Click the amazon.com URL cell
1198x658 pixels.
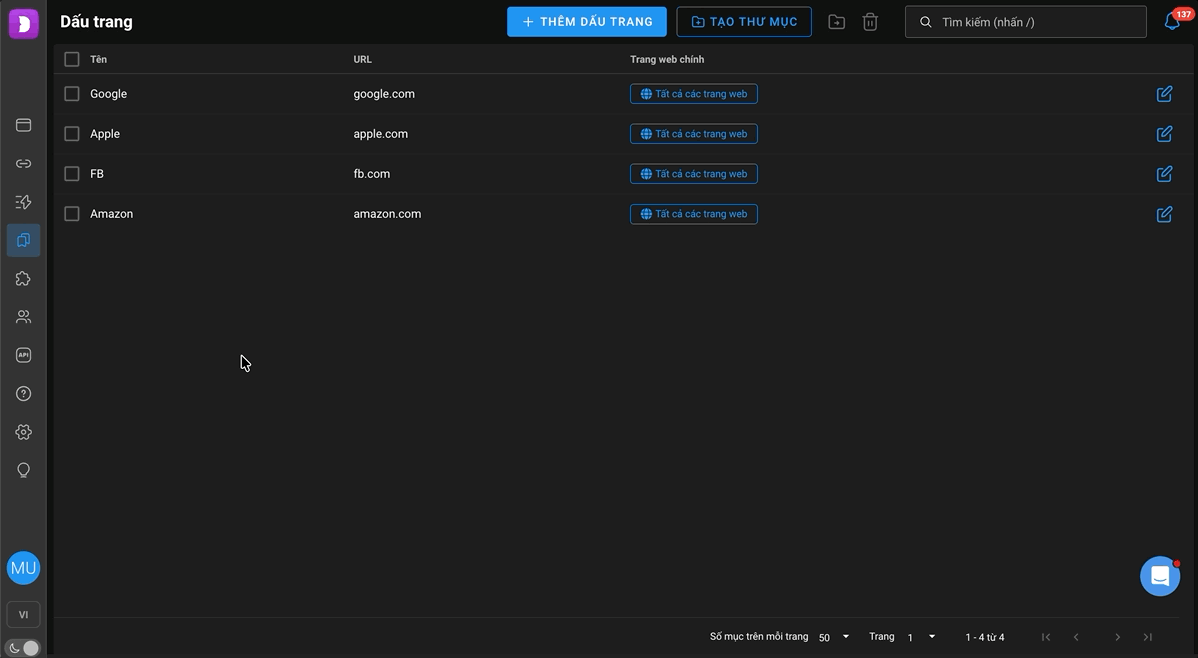(387, 214)
